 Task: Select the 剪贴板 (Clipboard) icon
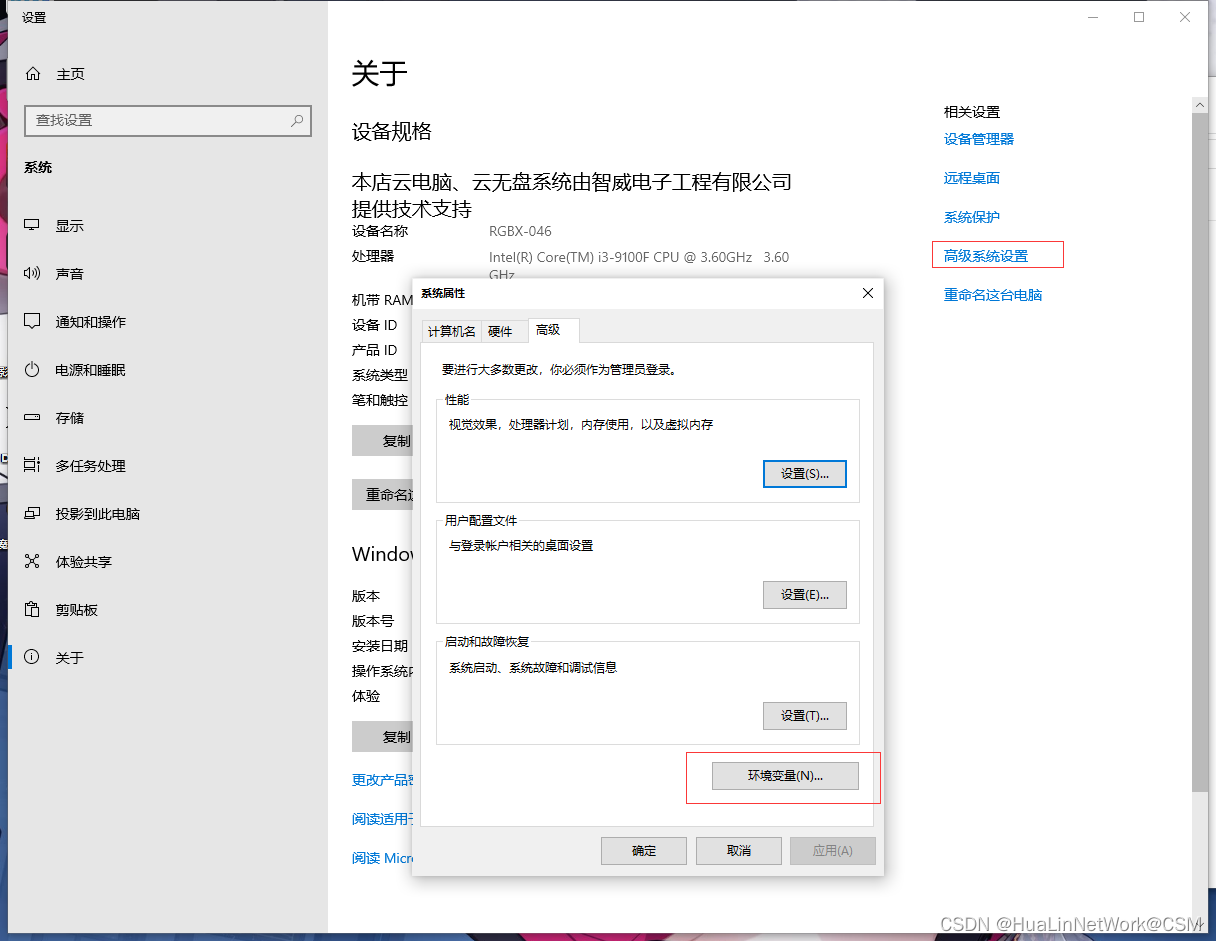click(x=31, y=609)
